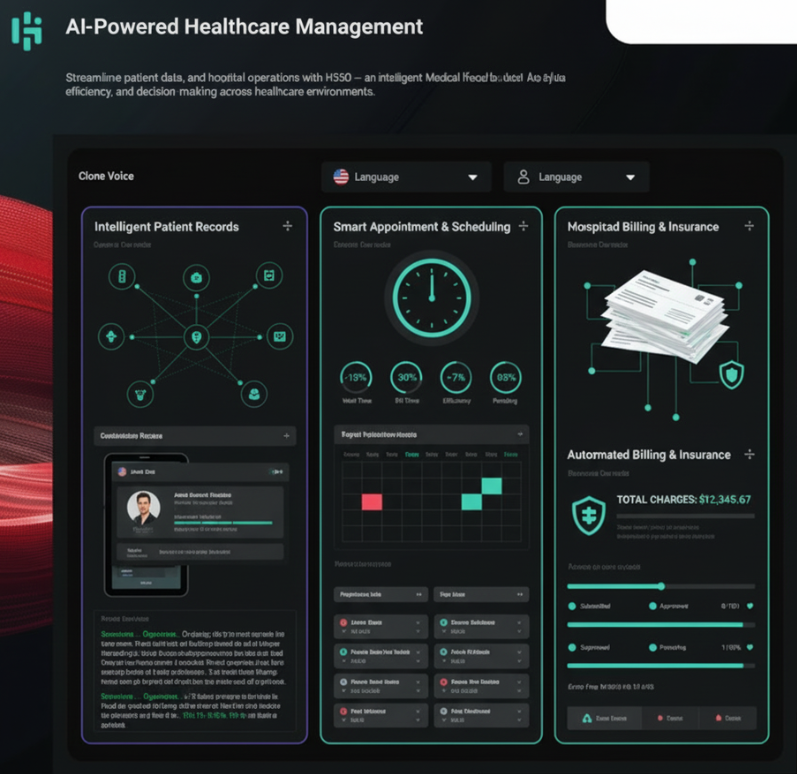Expand the Automated Billing & Insurance section
Viewport: 797px width, 774px height.
pos(749,455)
